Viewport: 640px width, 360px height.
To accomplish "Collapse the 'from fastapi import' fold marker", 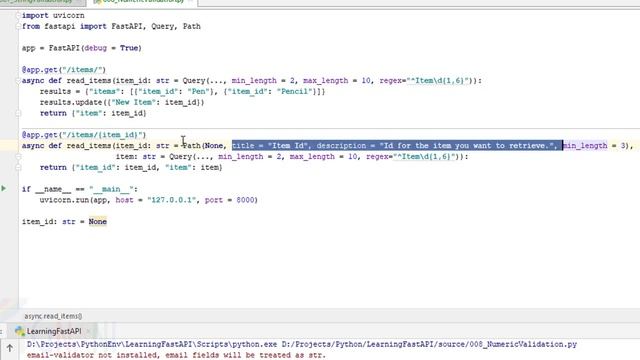I will [18, 27].
